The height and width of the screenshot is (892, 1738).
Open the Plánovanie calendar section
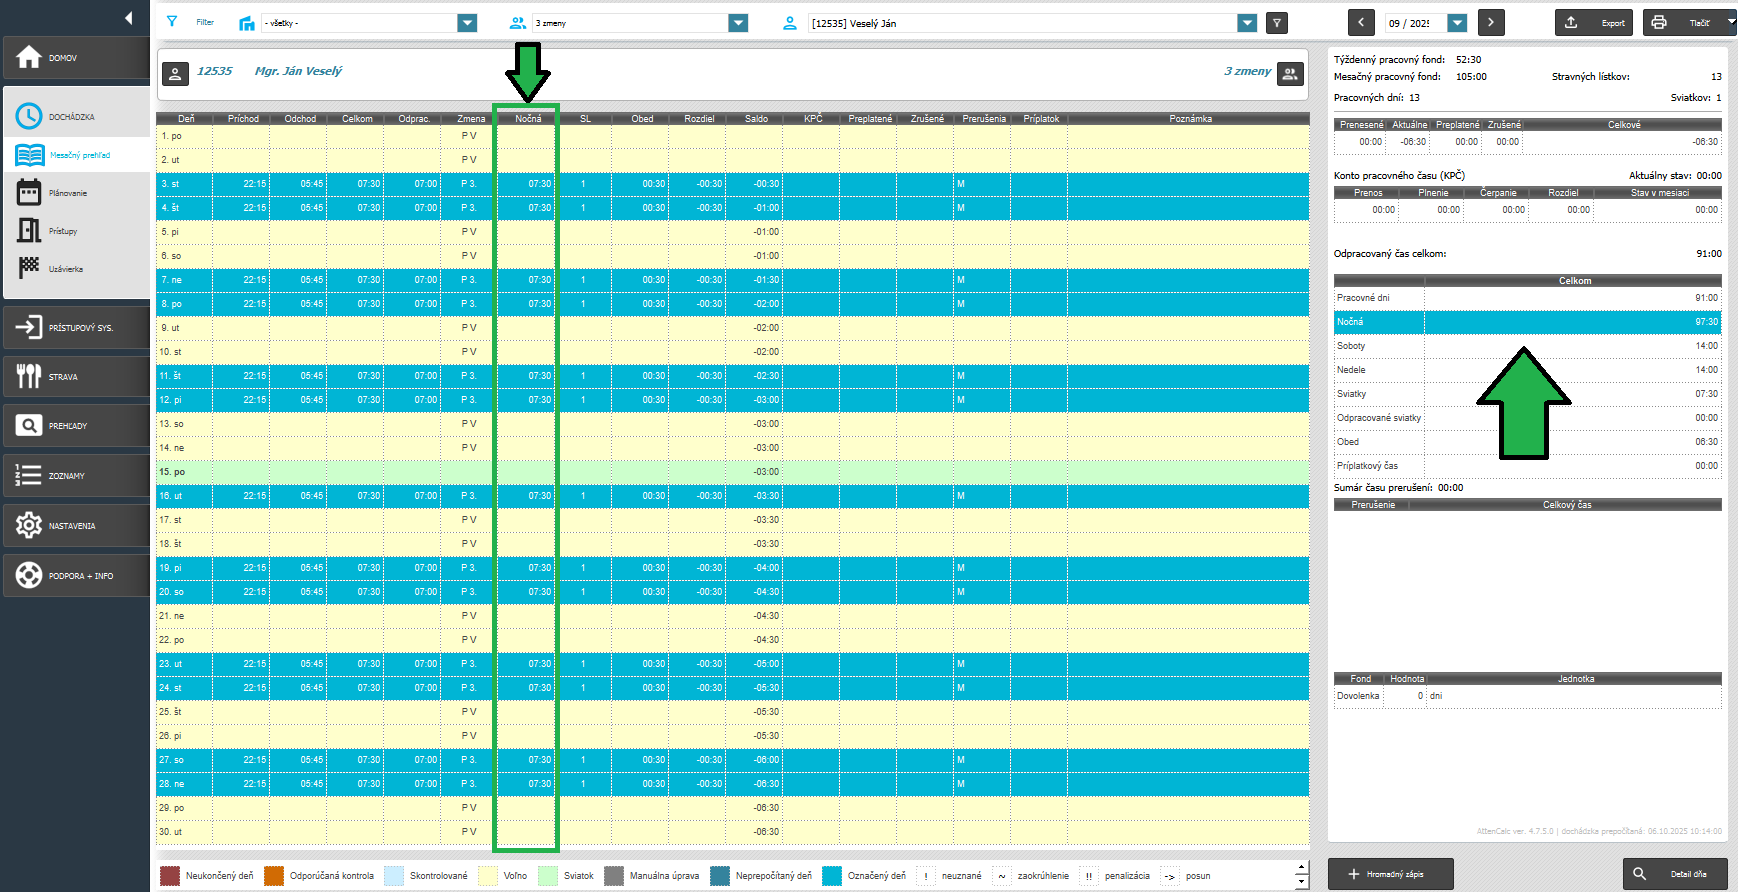pos(67,193)
